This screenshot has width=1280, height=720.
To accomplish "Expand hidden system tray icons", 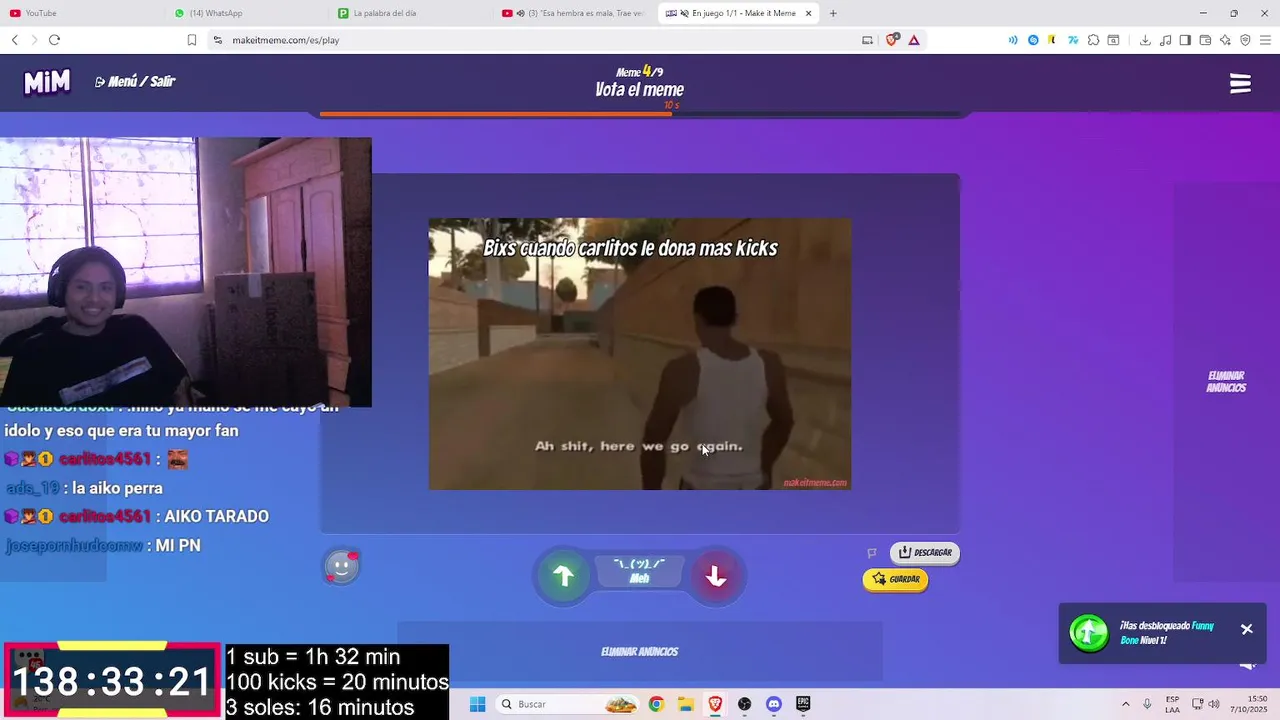I will [1125, 704].
